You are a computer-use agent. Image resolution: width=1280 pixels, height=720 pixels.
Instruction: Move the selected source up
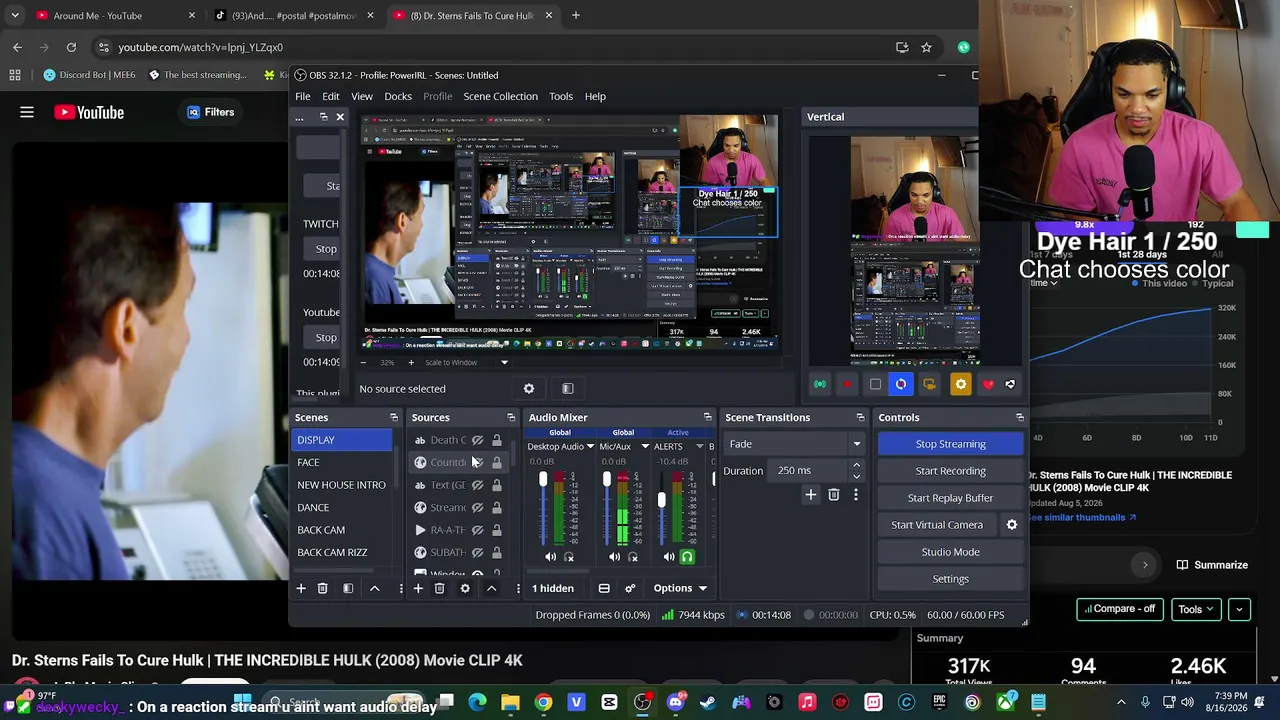point(491,588)
